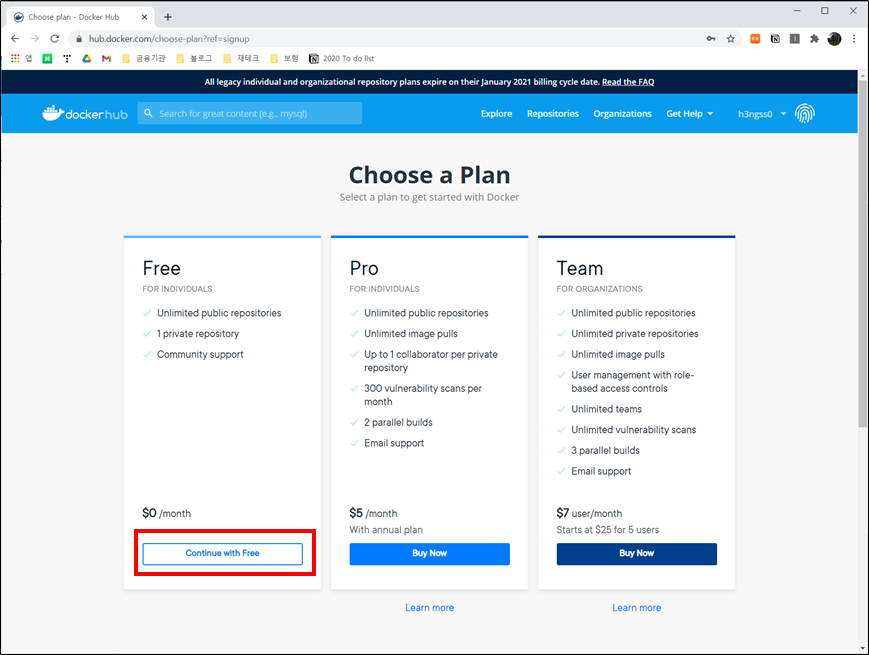Click '3 parallel builds' feature text
Screen dimensions: 869x655
(605, 451)
